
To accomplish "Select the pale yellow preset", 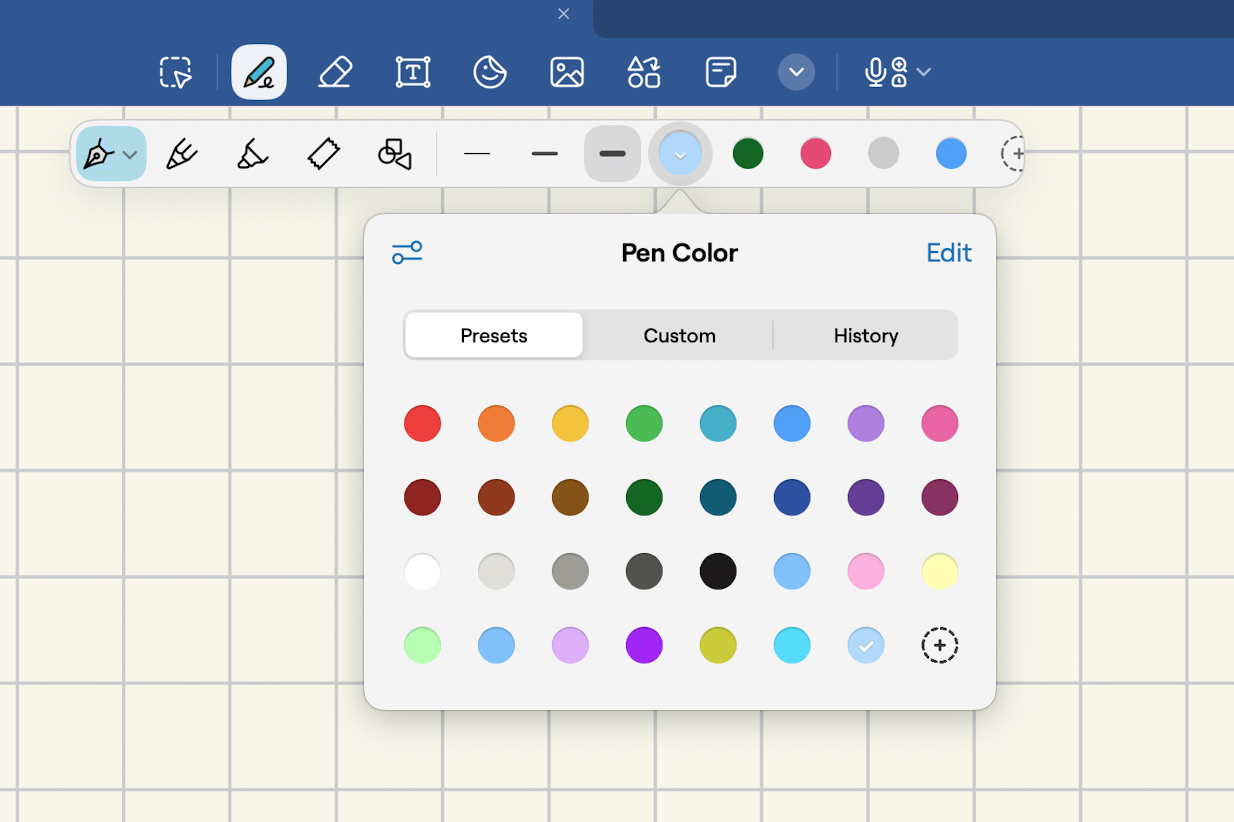I will click(x=940, y=571).
